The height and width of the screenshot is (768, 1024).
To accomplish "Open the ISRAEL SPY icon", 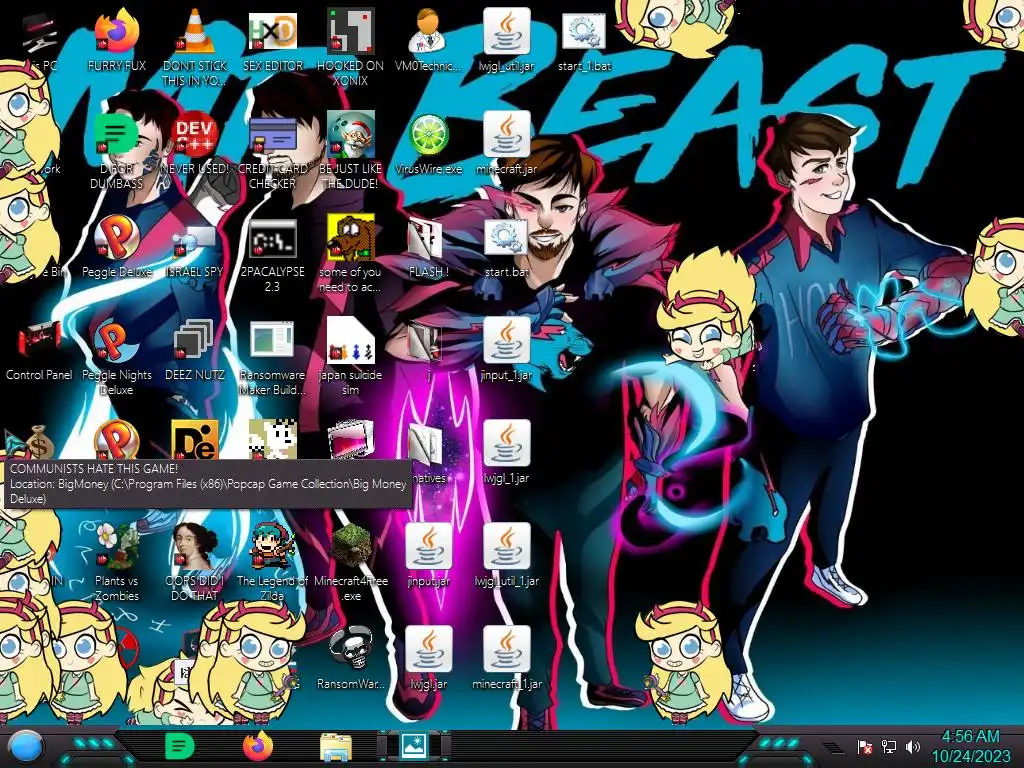I will (195, 239).
